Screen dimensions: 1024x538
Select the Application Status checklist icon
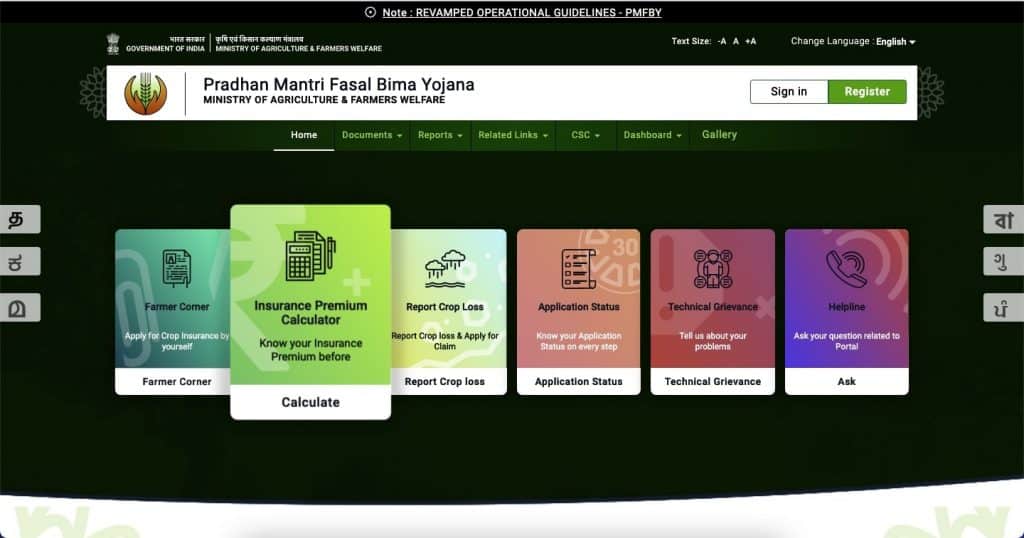tap(579, 268)
